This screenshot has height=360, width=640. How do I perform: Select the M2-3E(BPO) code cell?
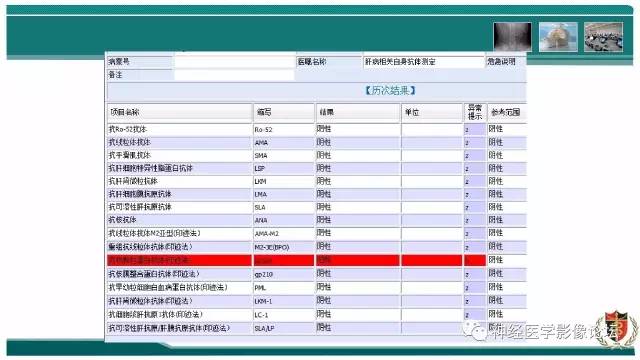click(x=284, y=247)
